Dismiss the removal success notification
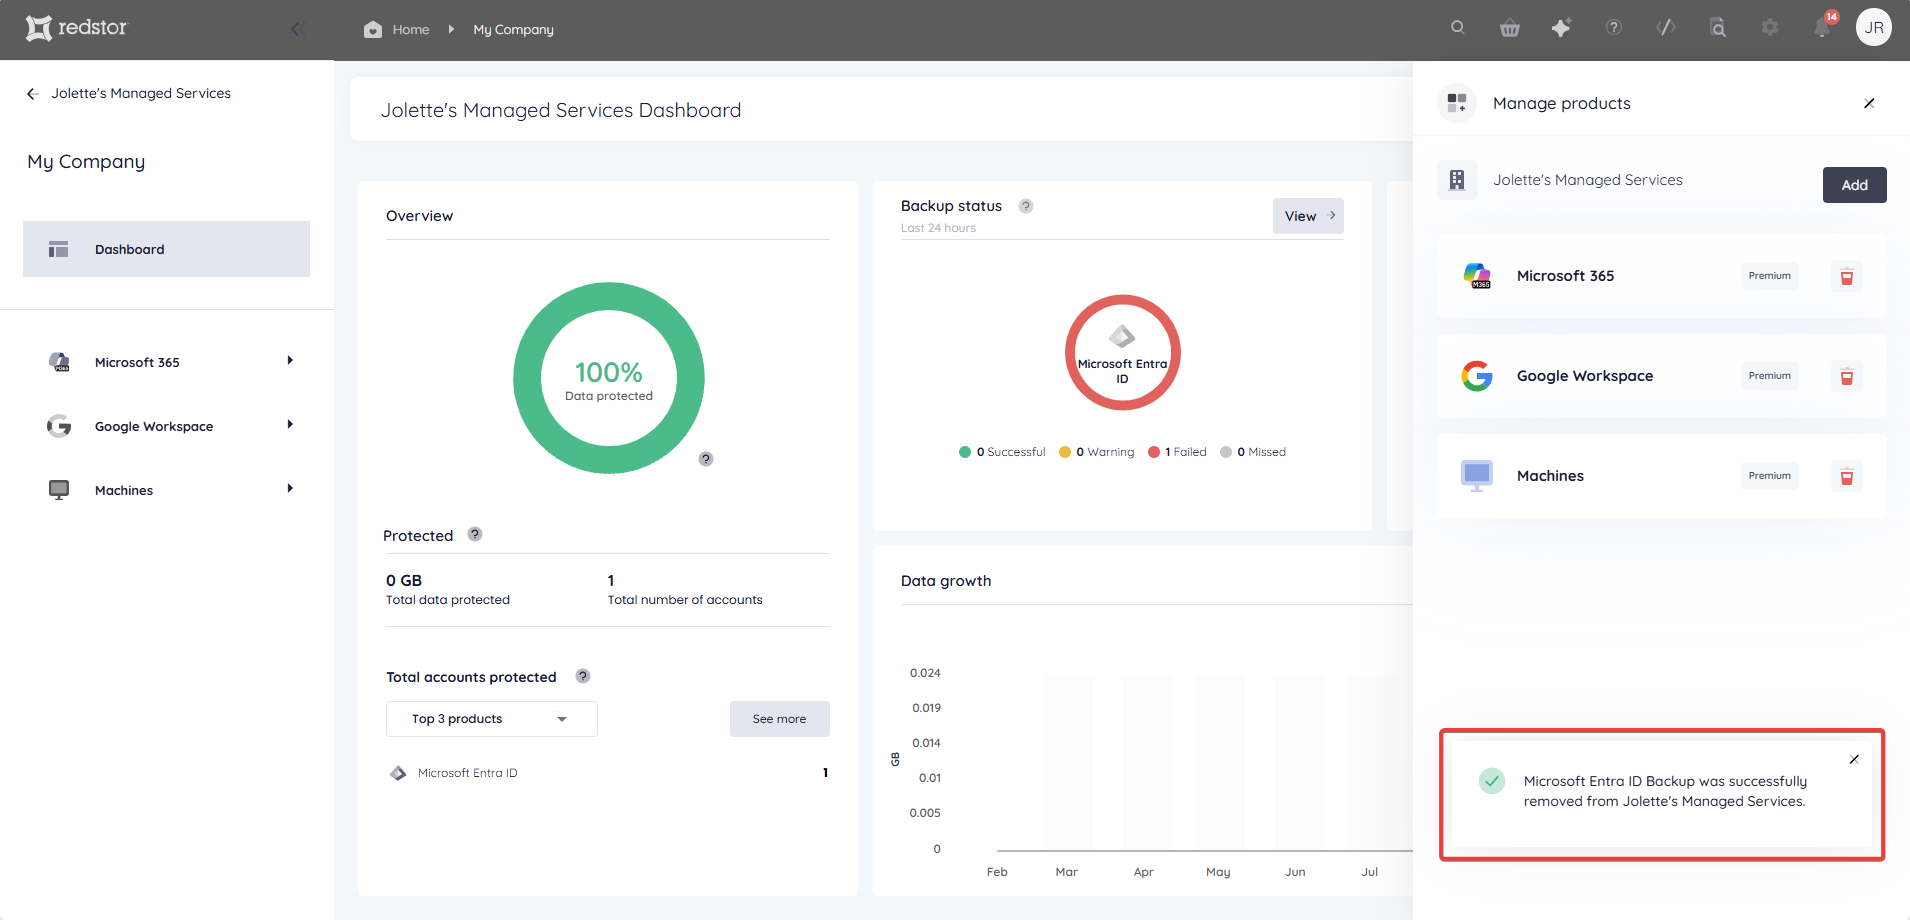 tap(1854, 759)
